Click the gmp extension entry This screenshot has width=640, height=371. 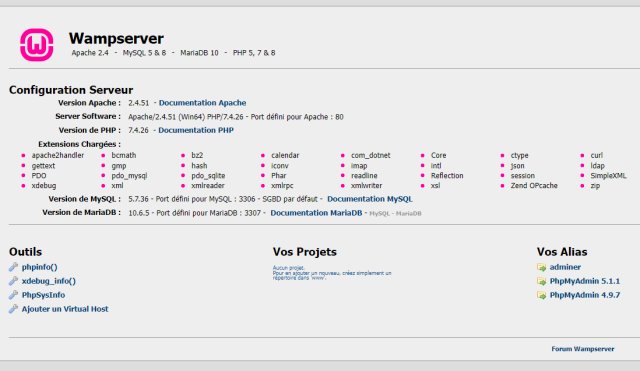pos(119,166)
